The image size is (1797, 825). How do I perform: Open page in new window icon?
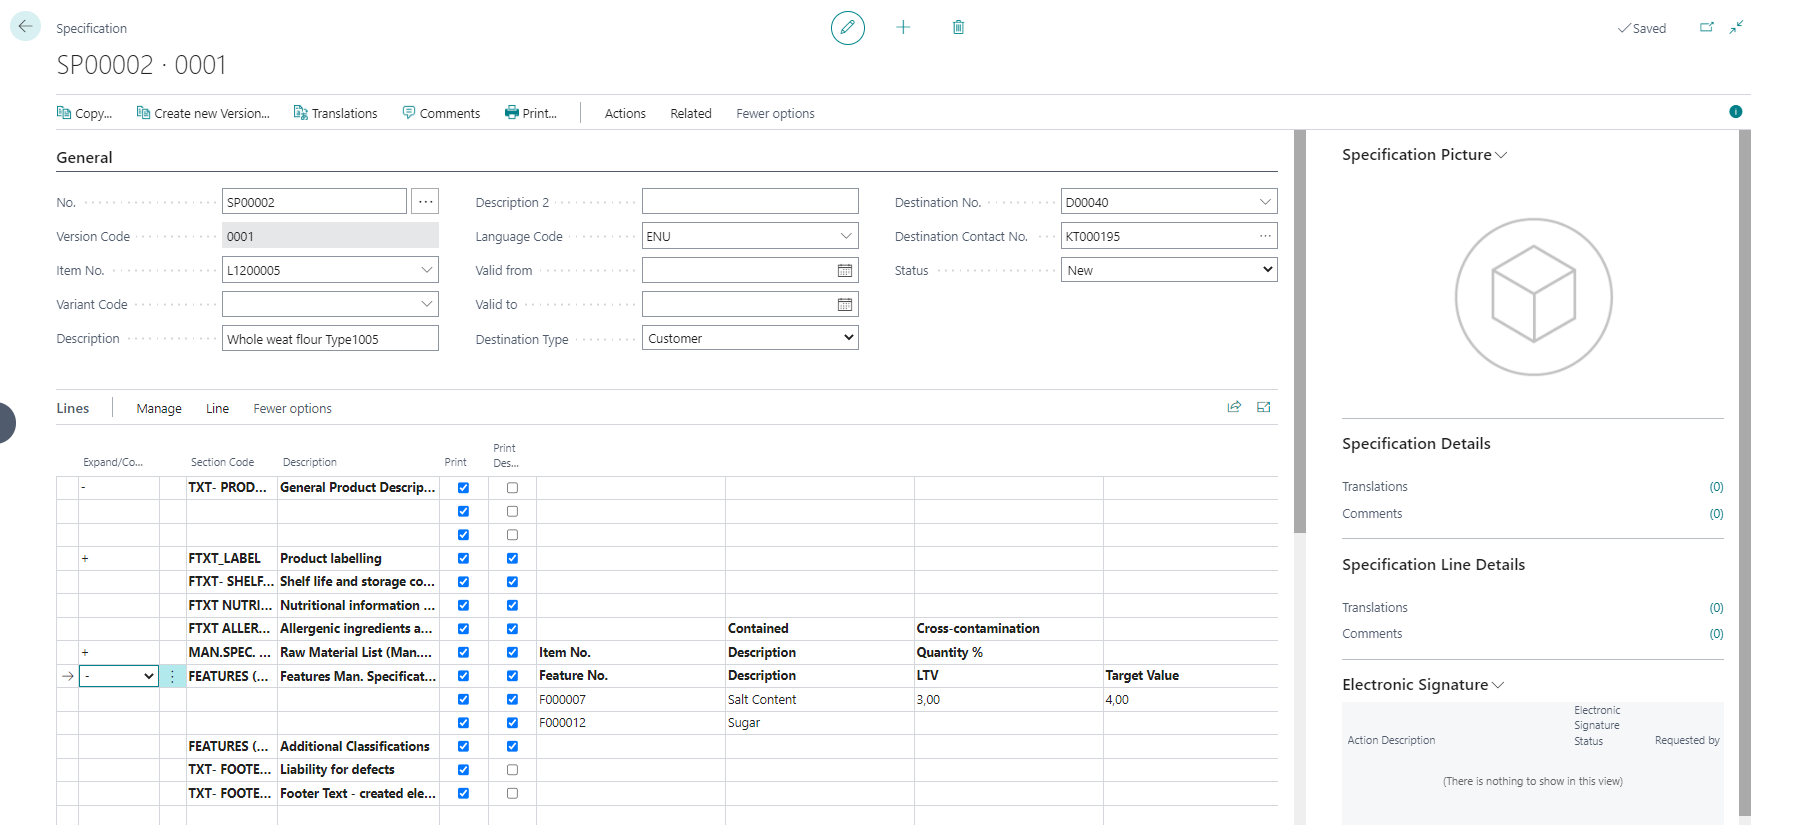coord(1707,27)
